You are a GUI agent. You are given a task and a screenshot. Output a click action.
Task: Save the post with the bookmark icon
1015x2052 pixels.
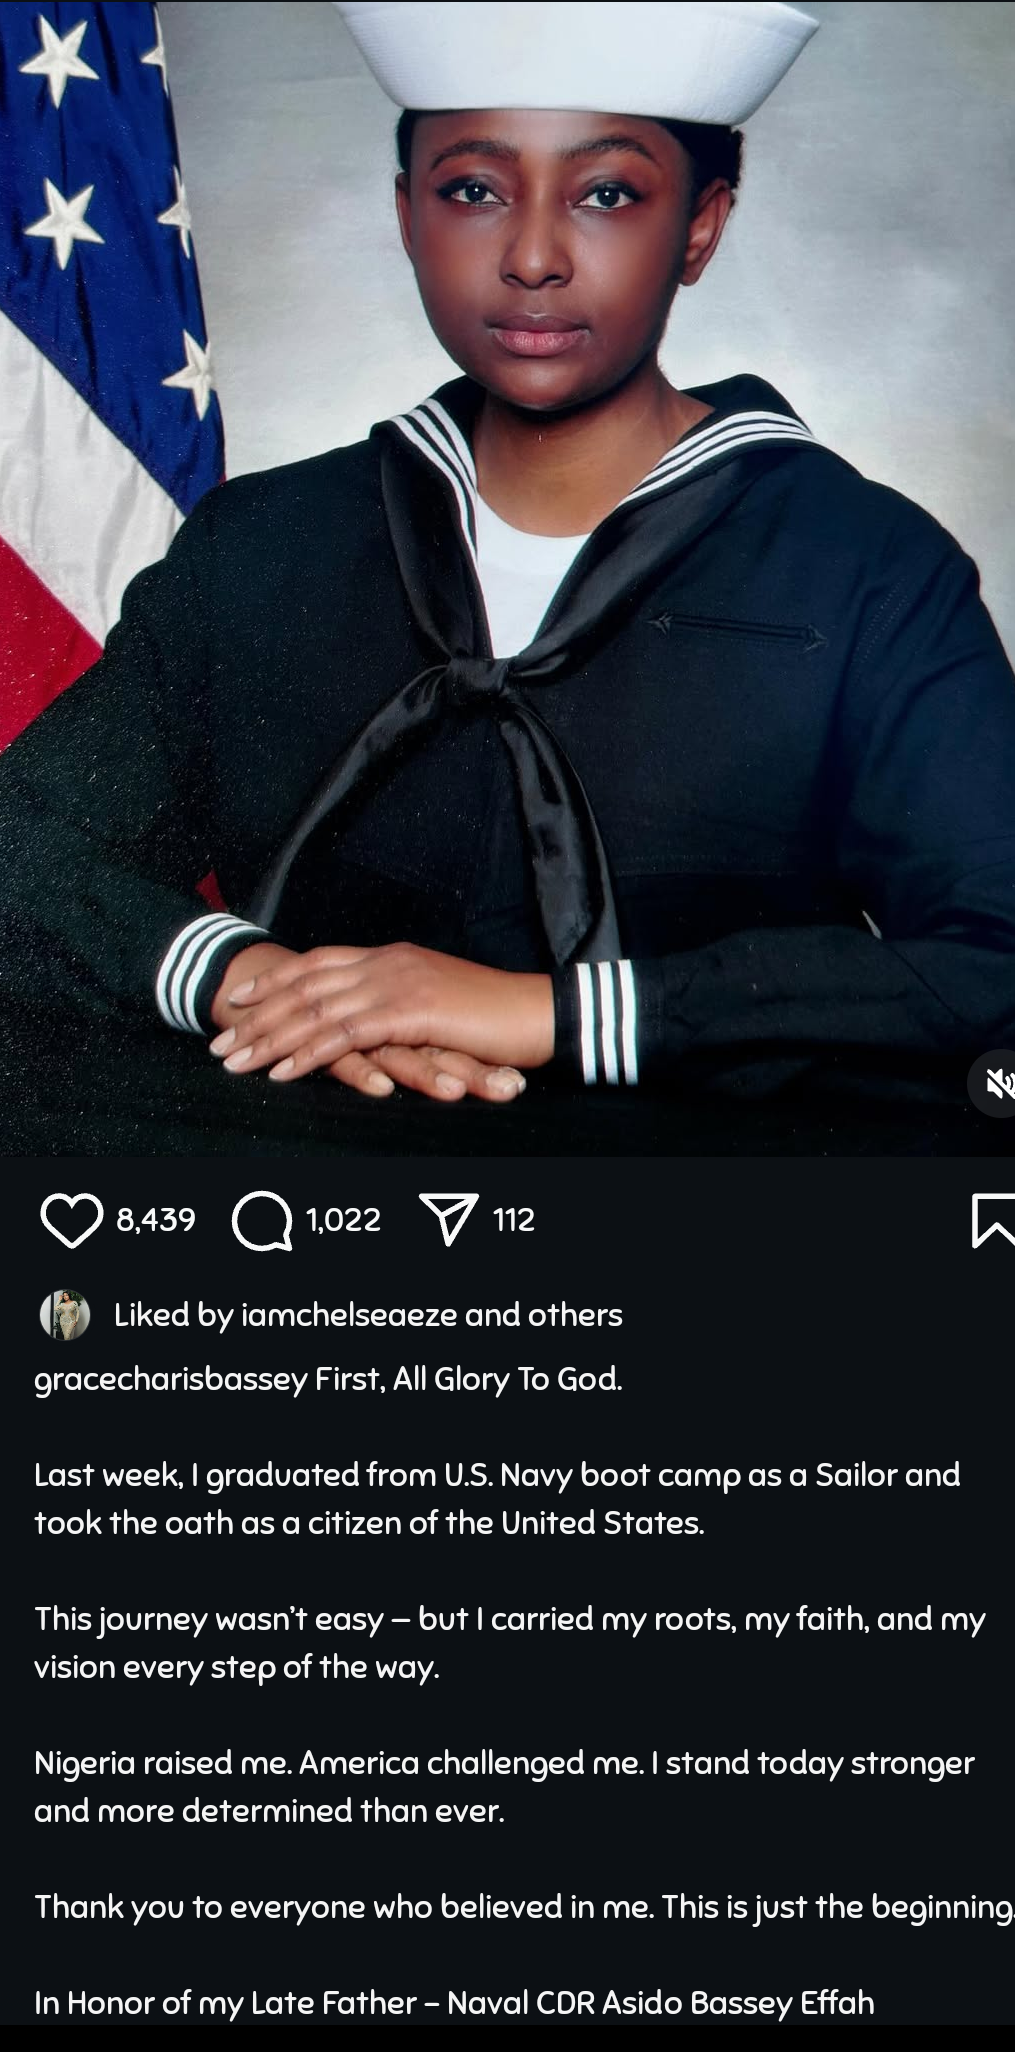[993, 1221]
